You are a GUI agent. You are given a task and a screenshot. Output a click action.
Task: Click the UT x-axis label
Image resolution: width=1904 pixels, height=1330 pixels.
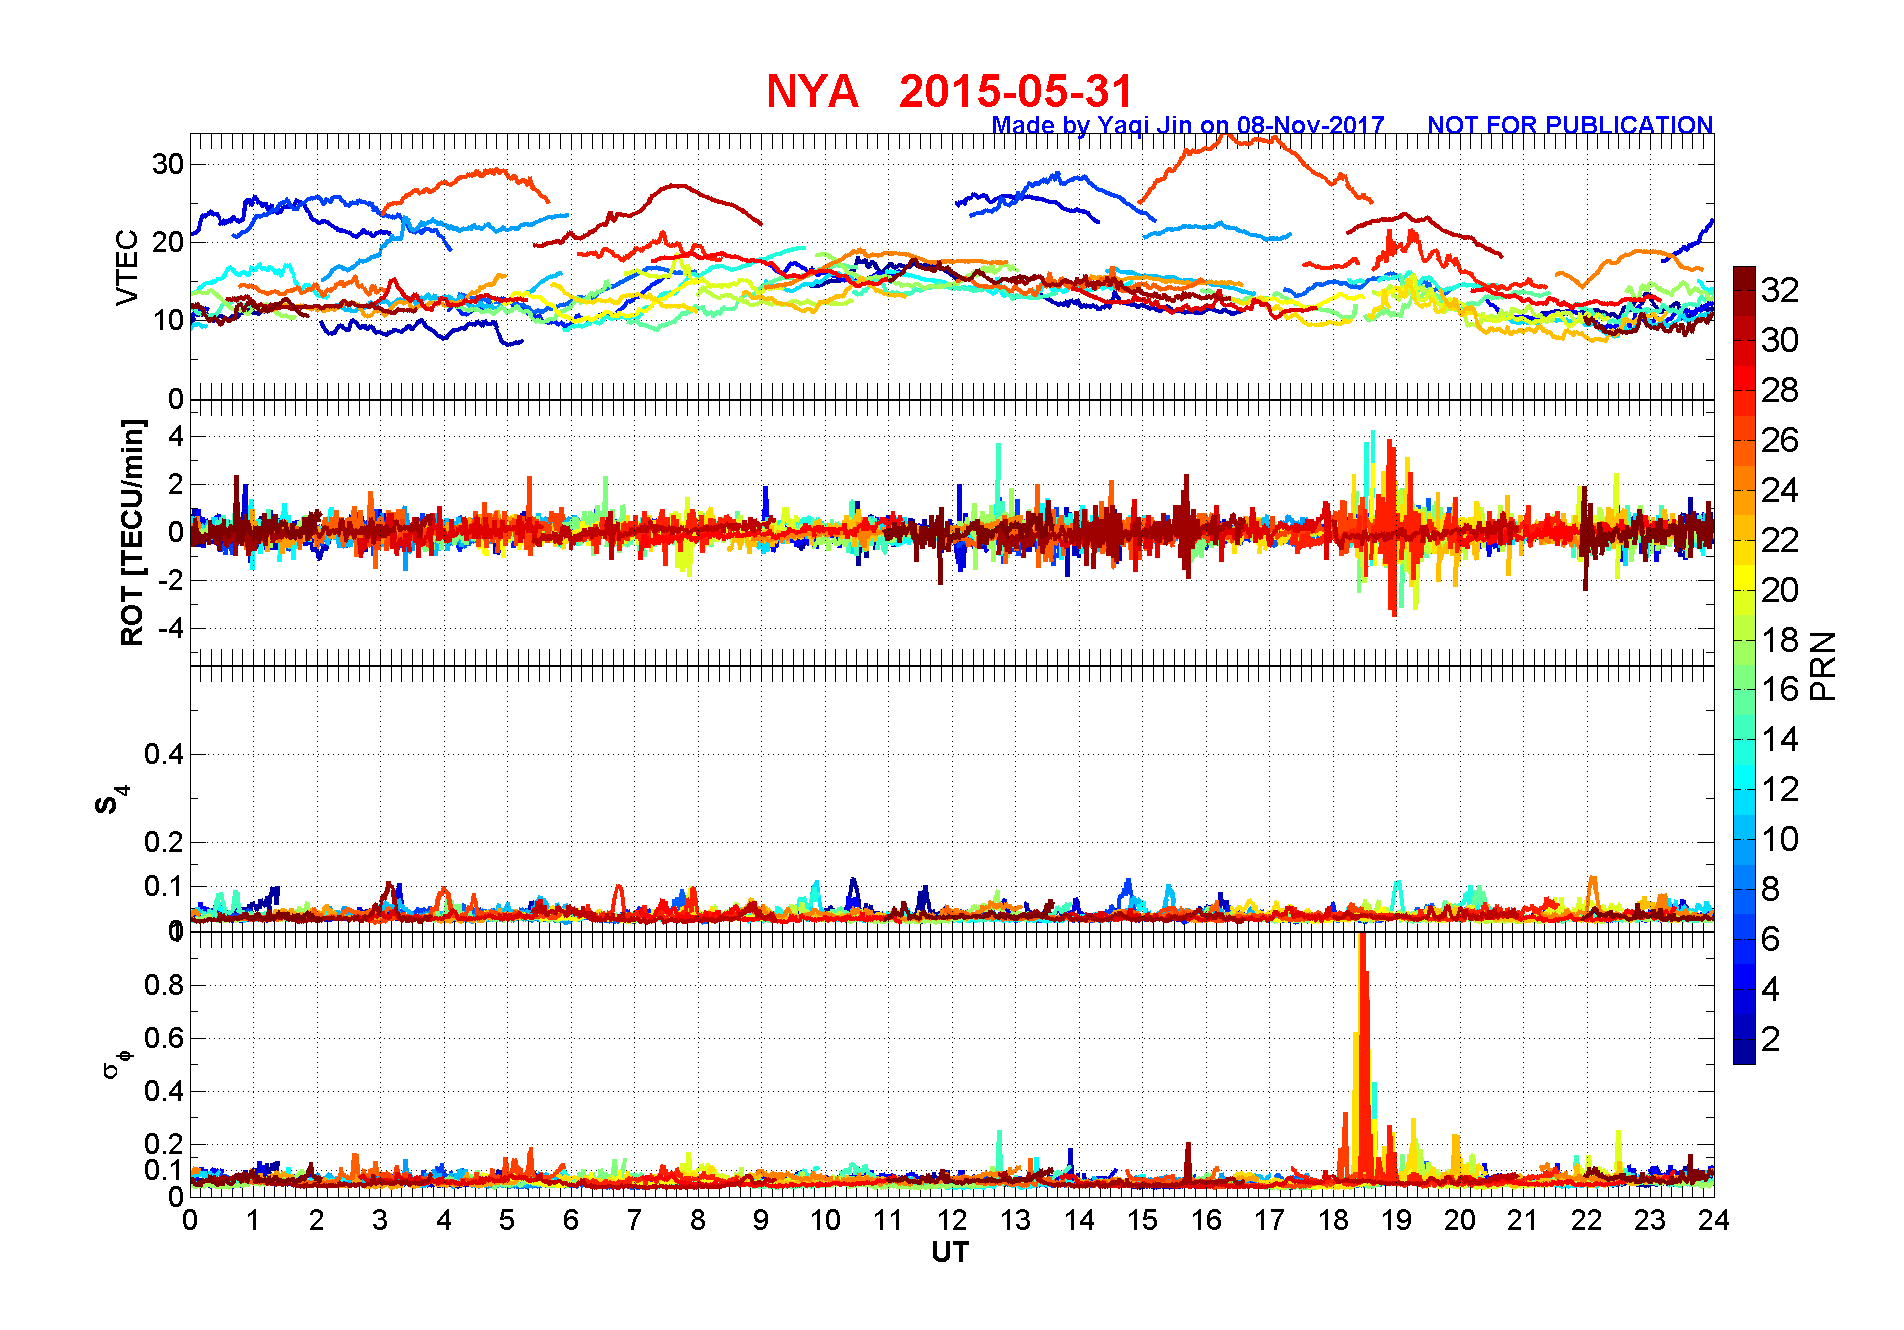(950, 1252)
